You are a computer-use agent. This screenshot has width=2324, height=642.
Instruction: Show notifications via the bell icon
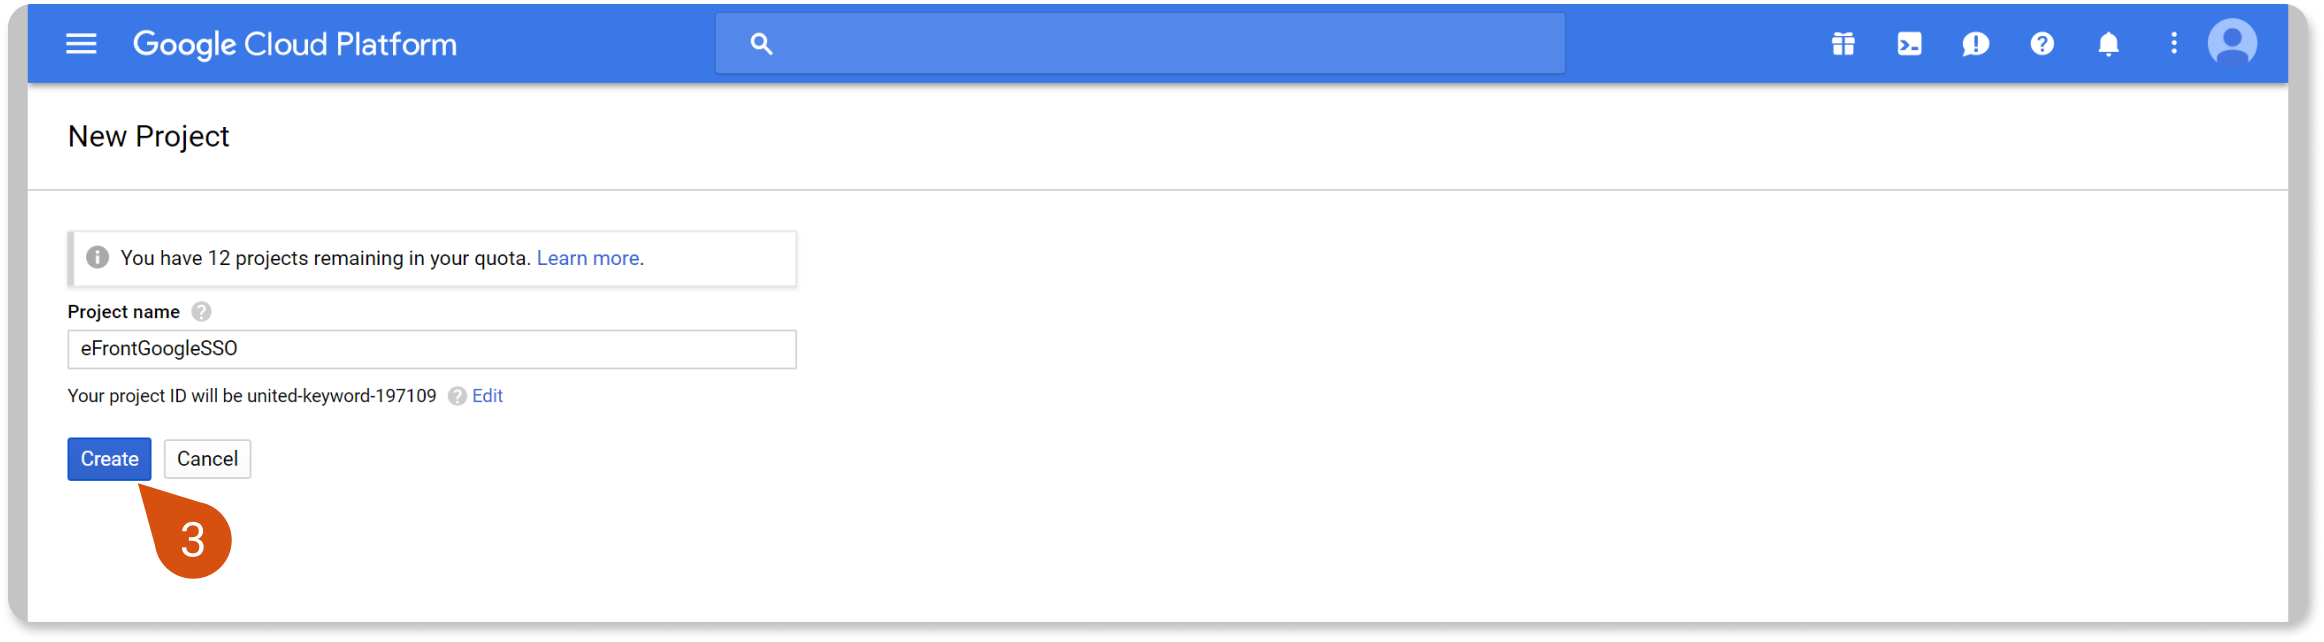coord(2108,44)
